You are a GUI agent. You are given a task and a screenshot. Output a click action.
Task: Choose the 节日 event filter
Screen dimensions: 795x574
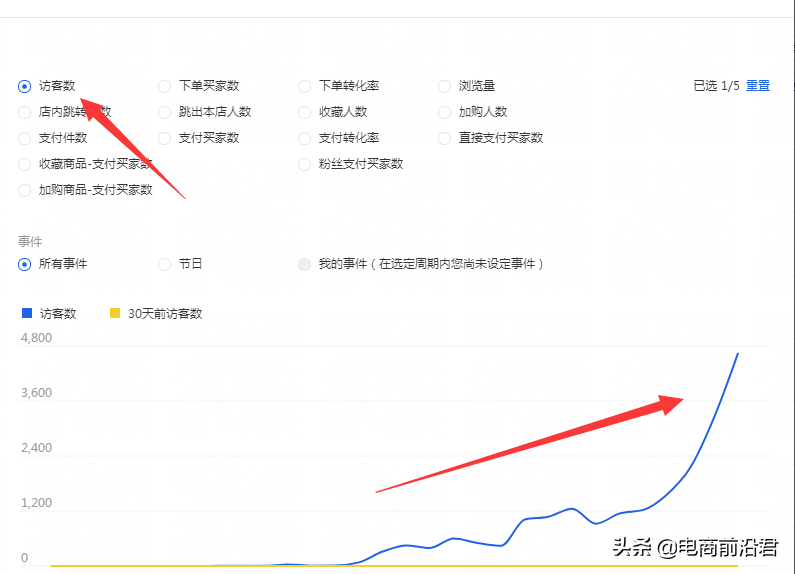pyautogui.click(x=164, y=264)
